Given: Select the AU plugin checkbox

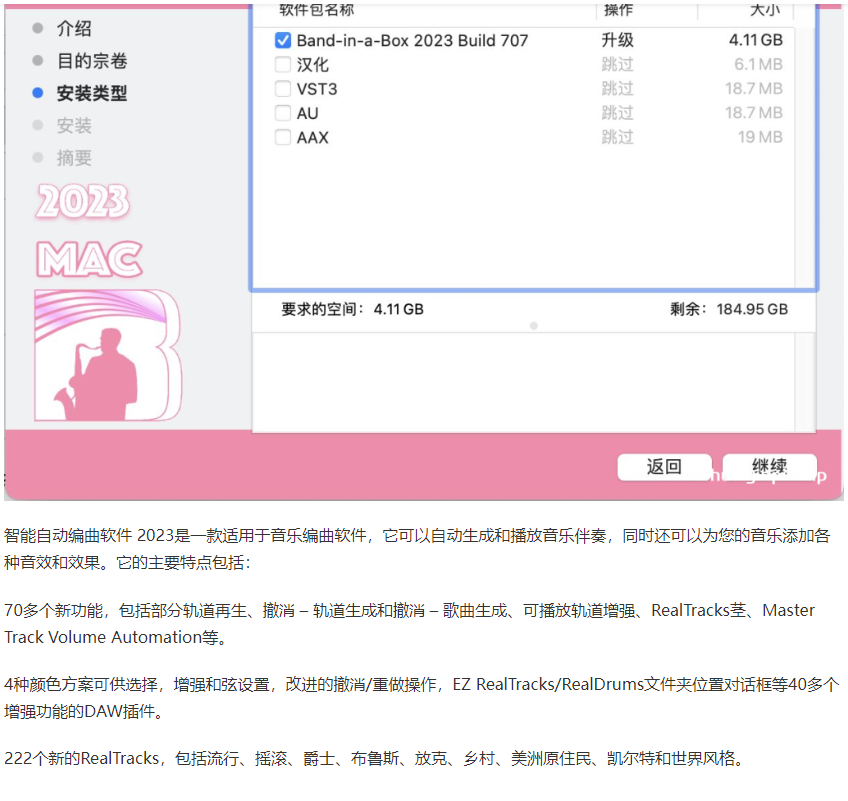Looking at the screenshot, I should click(x=283, y=113).
